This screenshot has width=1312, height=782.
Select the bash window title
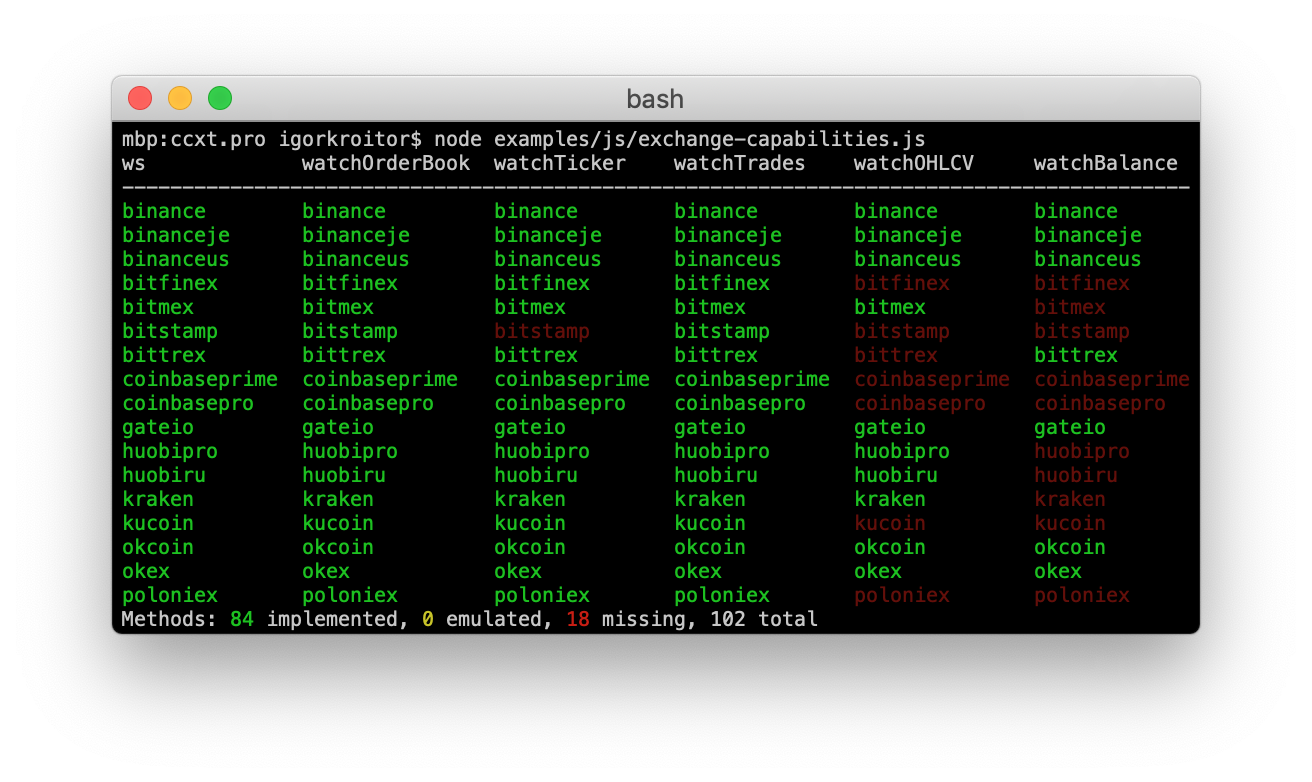pos(655,99)
